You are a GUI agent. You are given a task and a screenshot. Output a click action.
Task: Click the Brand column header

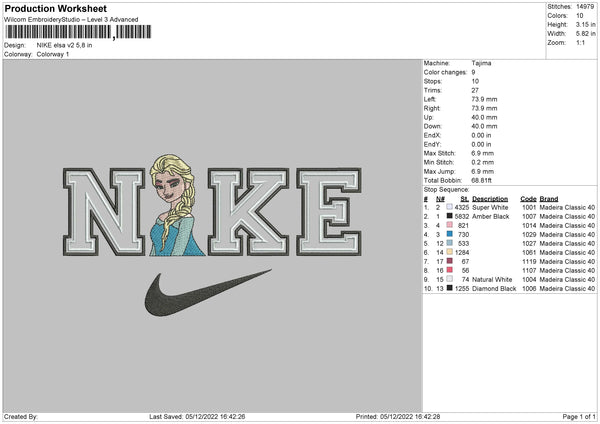coord(549,199)
